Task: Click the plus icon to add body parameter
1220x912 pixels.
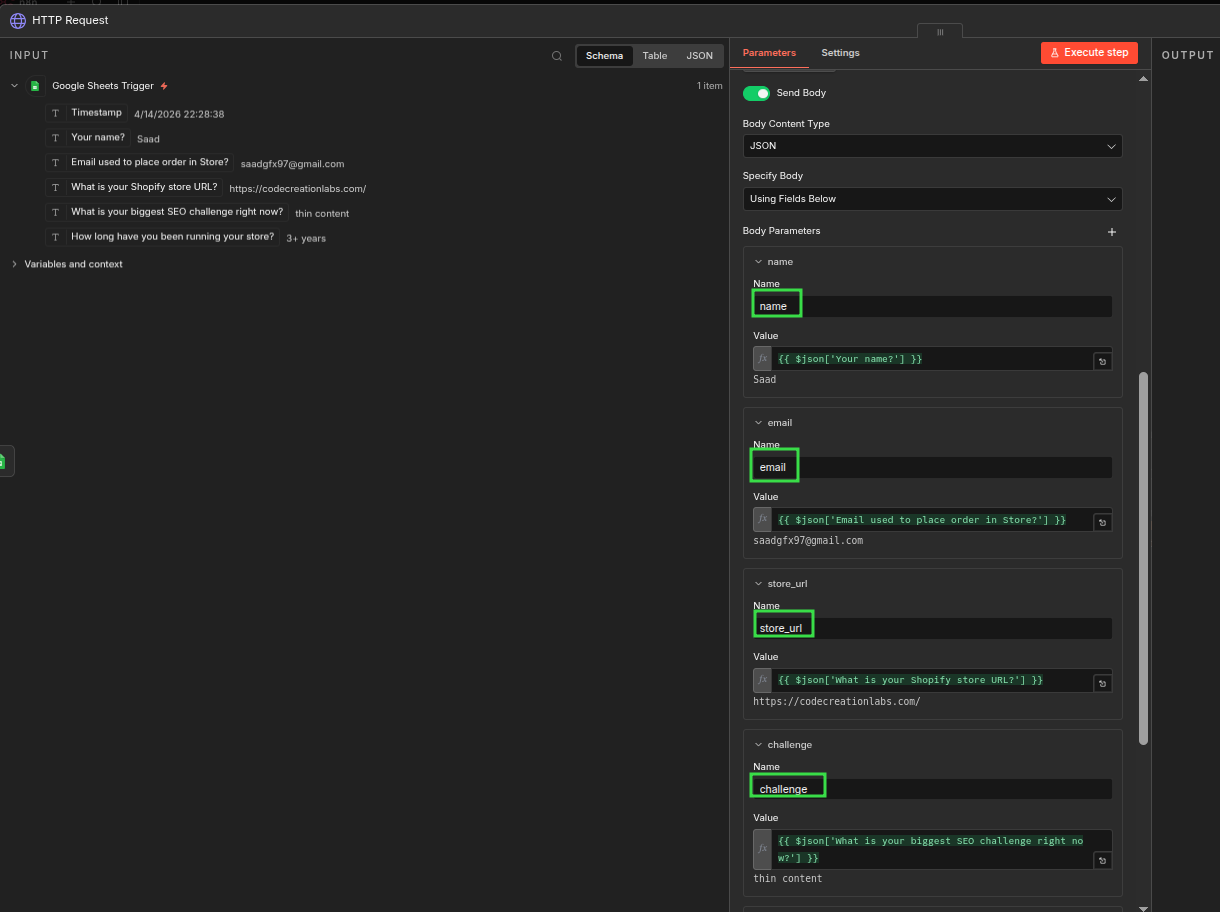Action: pos(1111,232)
